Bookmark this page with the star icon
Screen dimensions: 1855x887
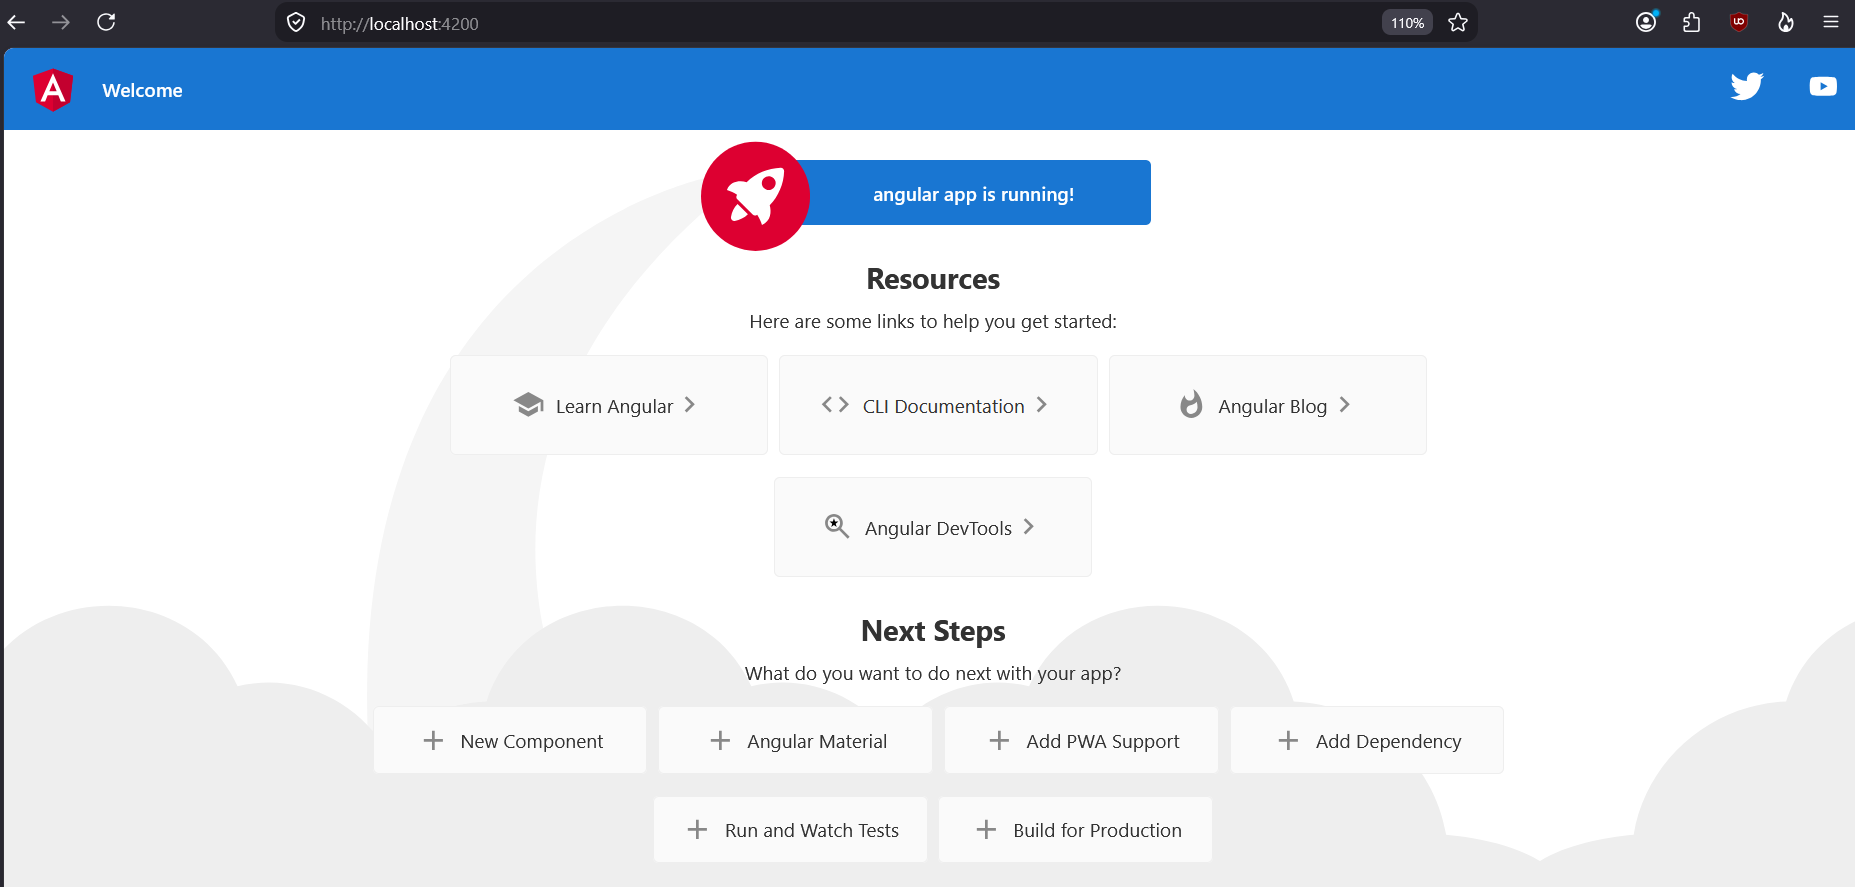click(x=1458, y=22)
